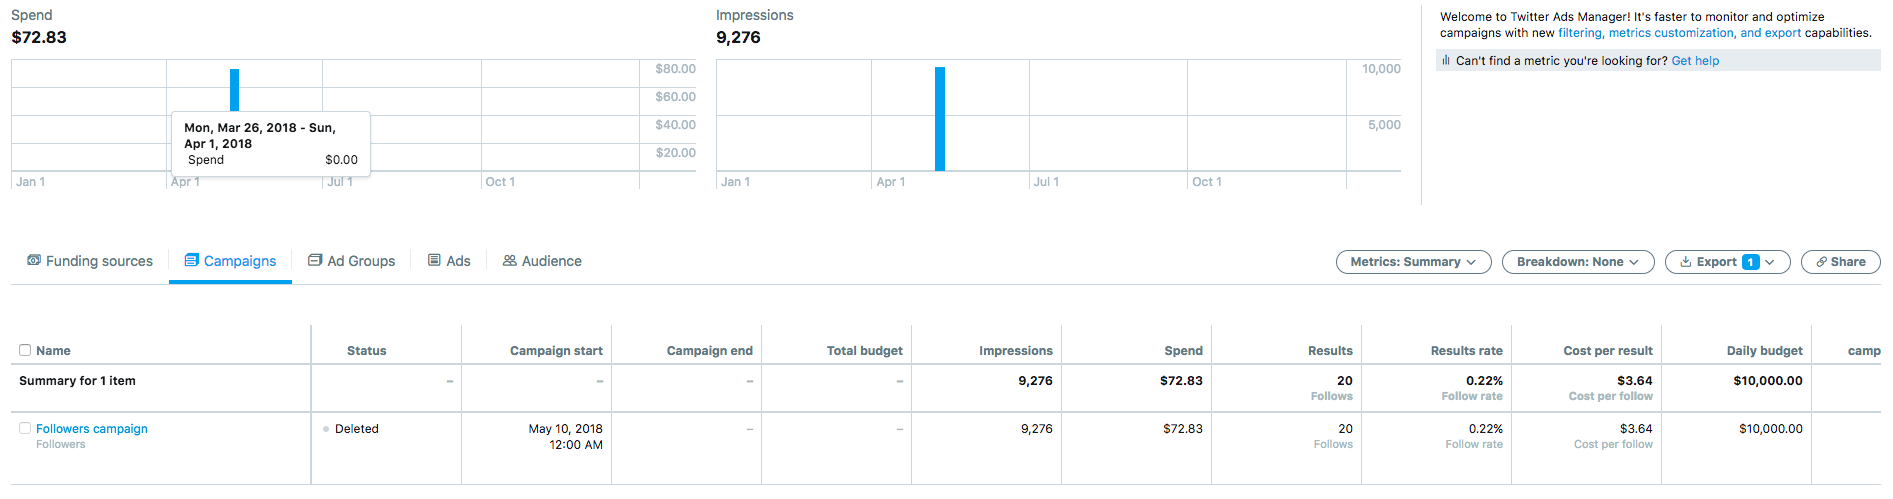The image size is (1893, 499).
Task: Click the Get help link
Action: (1695, 61)
